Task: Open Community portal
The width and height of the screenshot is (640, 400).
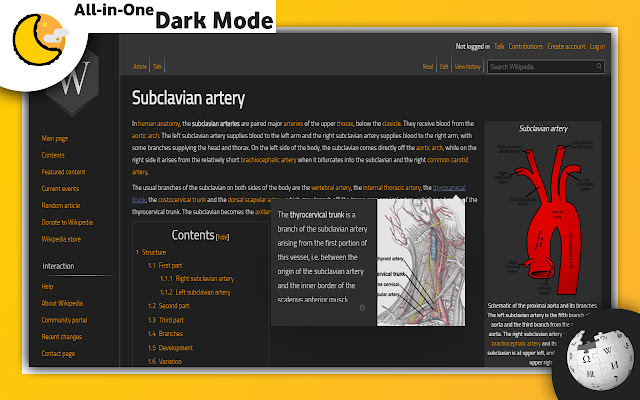Action: [64, 320]
